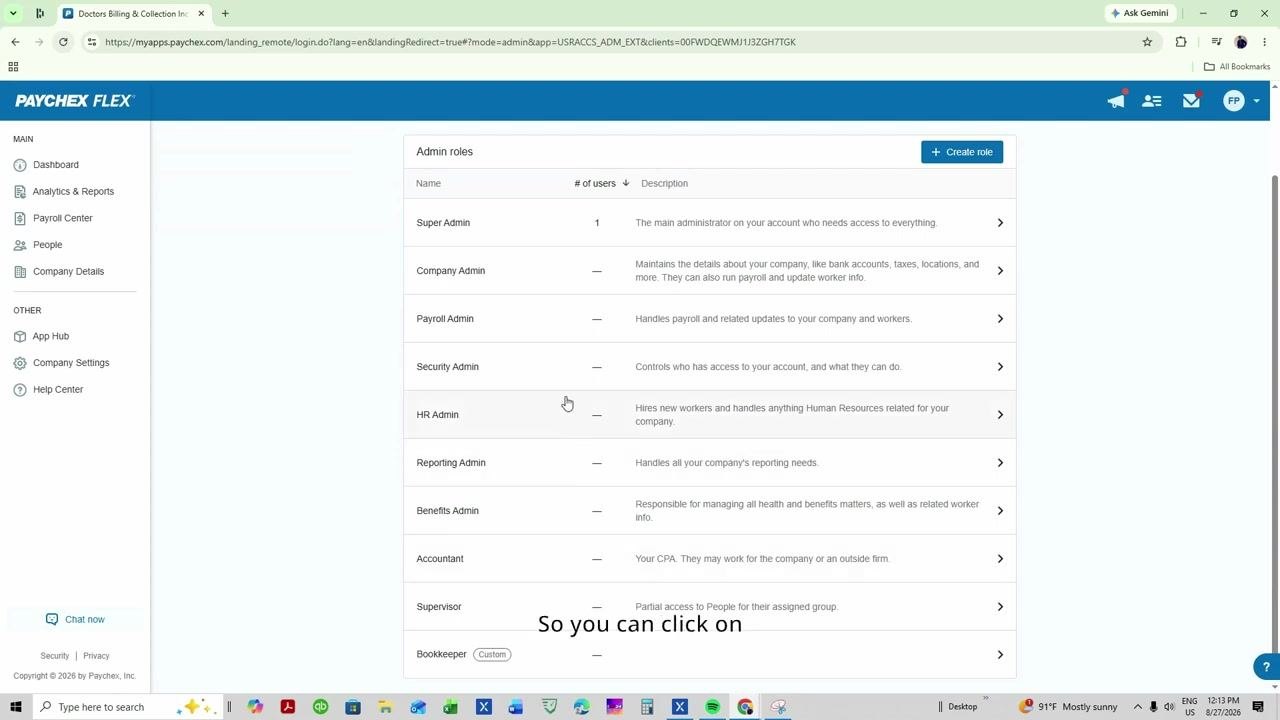Expand the Super Admin role chevron
Image resolution: width=1280 pixels, height=720 pixels.
(x=1000, y=223)
